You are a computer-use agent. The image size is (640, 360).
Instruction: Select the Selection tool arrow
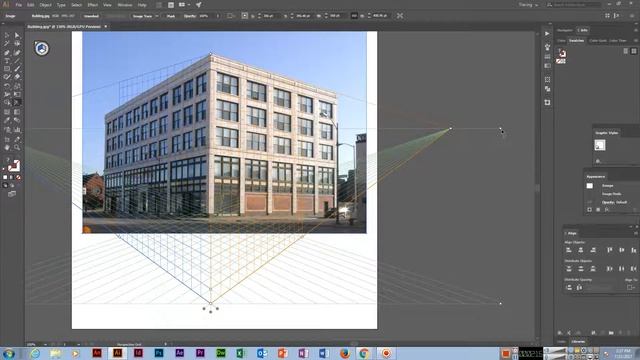[7, 36]
